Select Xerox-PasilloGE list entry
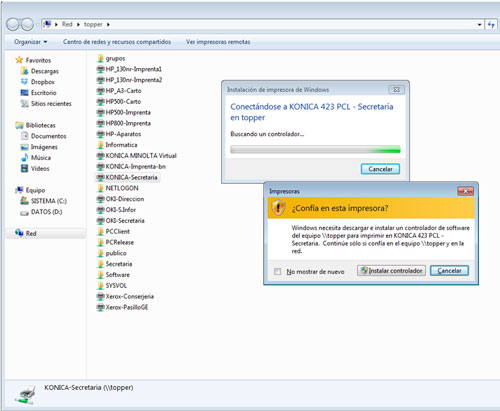The image size is (500, 411). click(123, 307)
